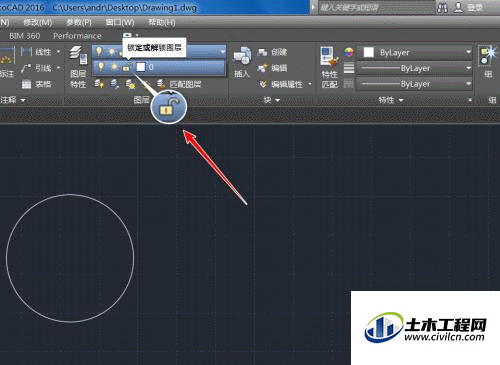Viewport: 500px width, 365px height.
Task: Open the Parametric (参数(P)) menu
Action: [x=79, y=22]
